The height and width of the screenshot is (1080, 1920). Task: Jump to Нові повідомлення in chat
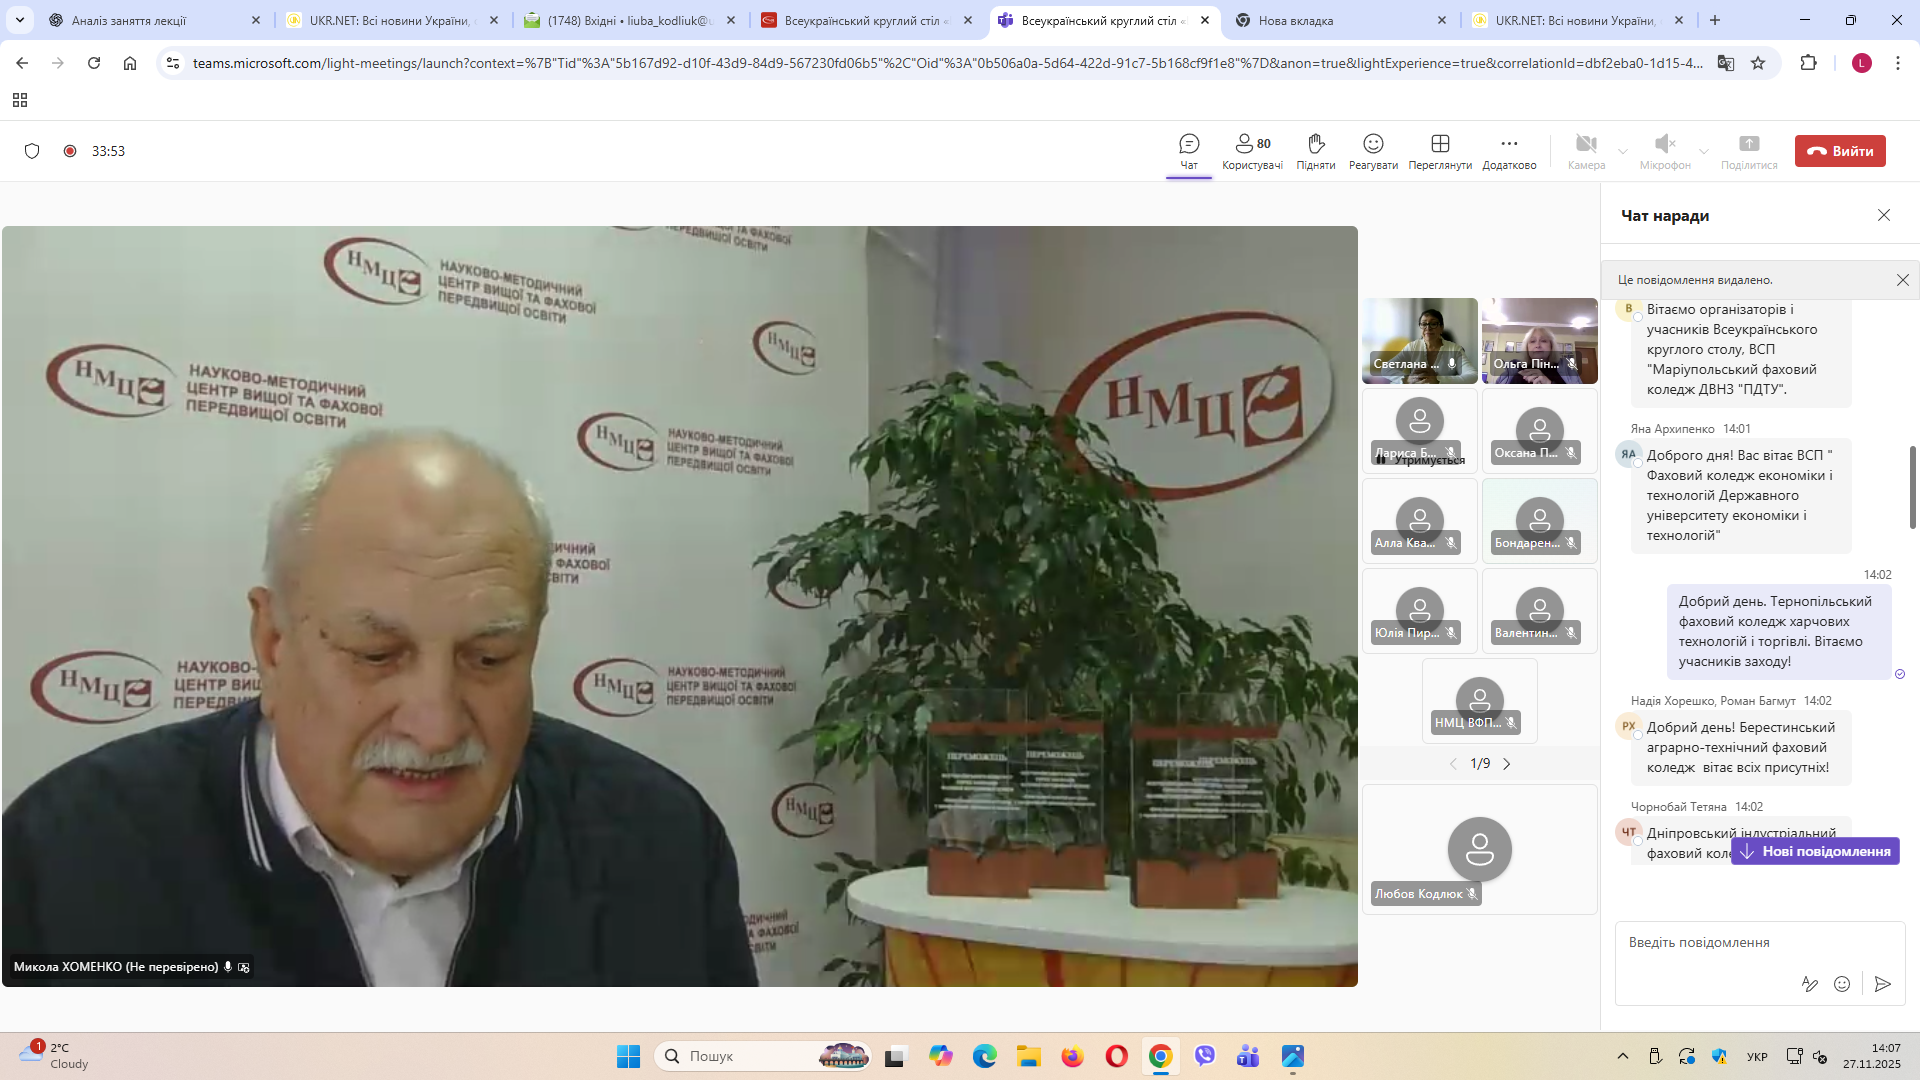tap(1815, 851)
